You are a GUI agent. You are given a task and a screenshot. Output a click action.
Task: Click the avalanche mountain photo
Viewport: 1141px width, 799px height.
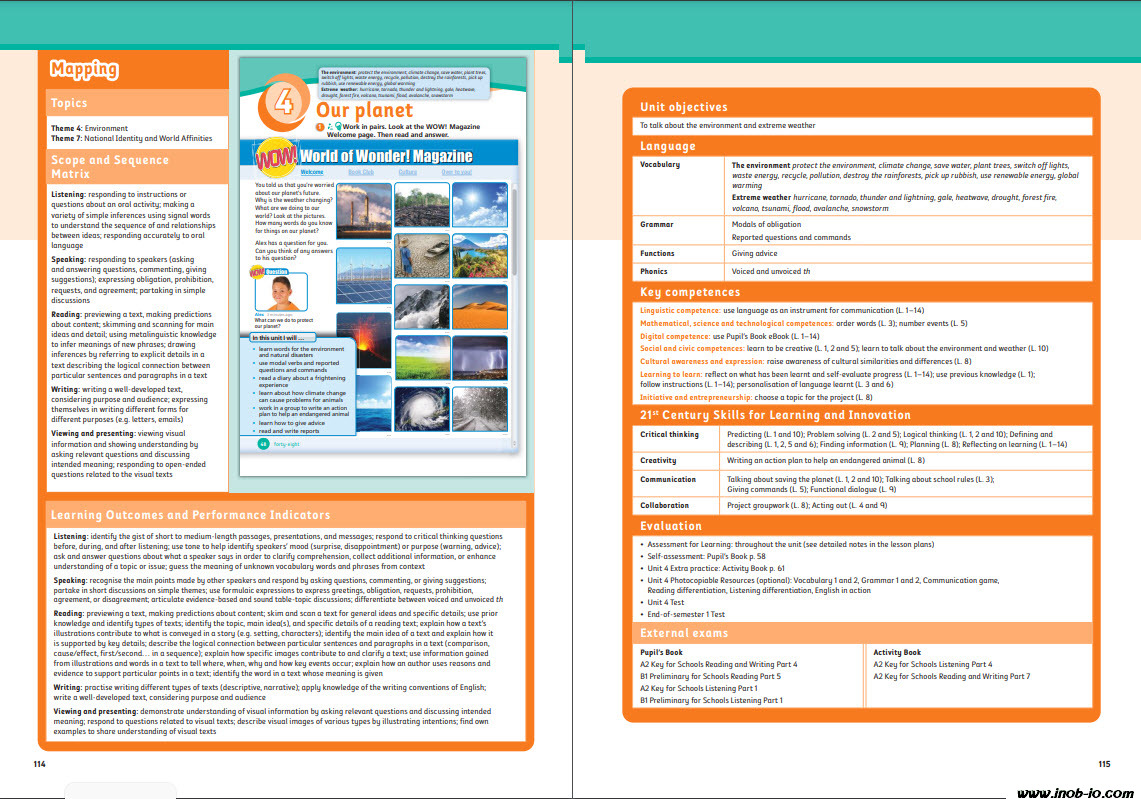422,307
